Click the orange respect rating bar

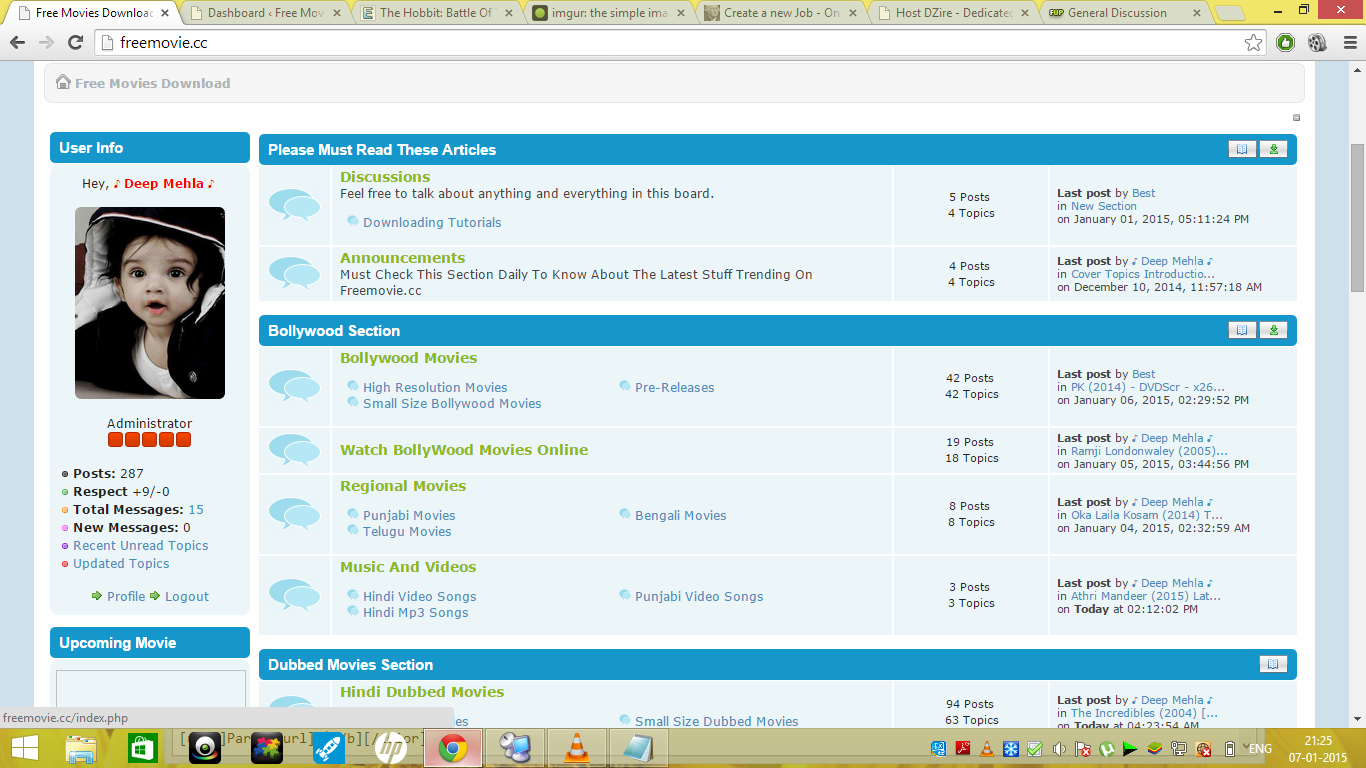149,438
